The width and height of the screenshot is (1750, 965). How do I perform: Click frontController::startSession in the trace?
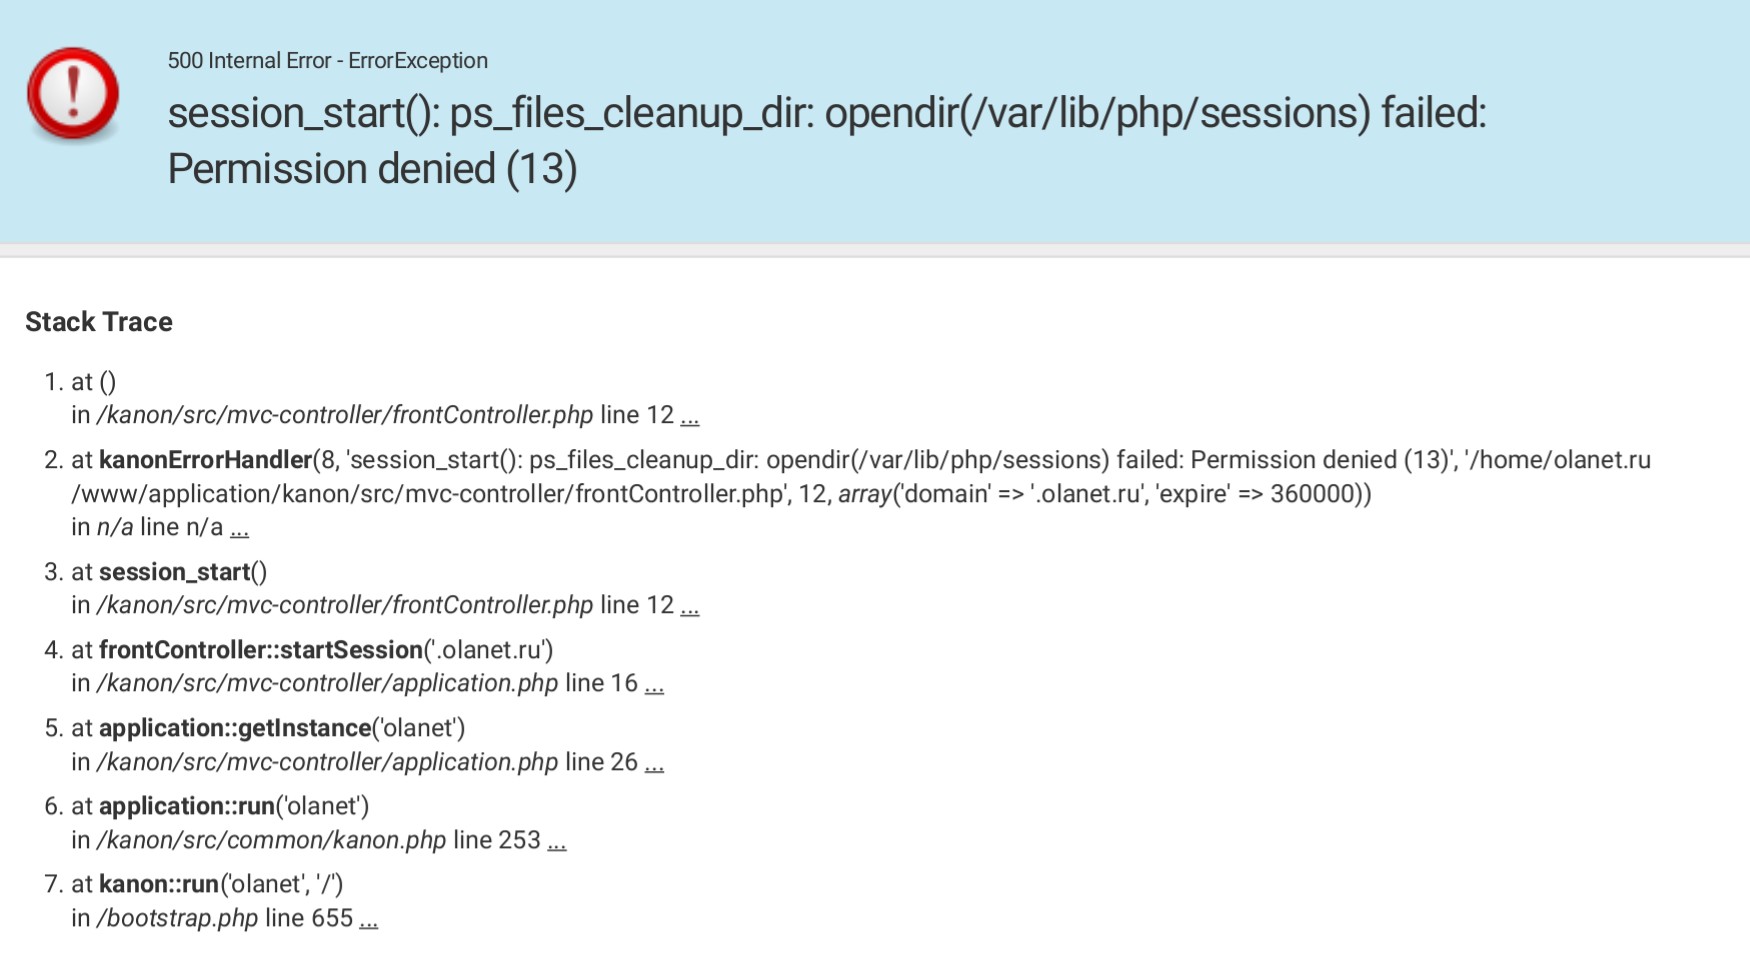pyautogui.click(x=261, y=650)
